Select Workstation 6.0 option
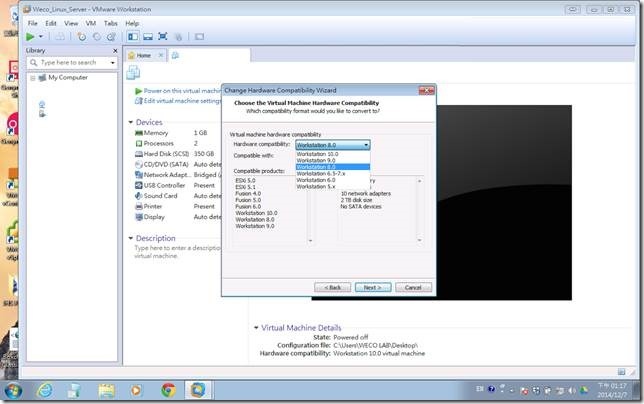 click(x=333, y=180)
